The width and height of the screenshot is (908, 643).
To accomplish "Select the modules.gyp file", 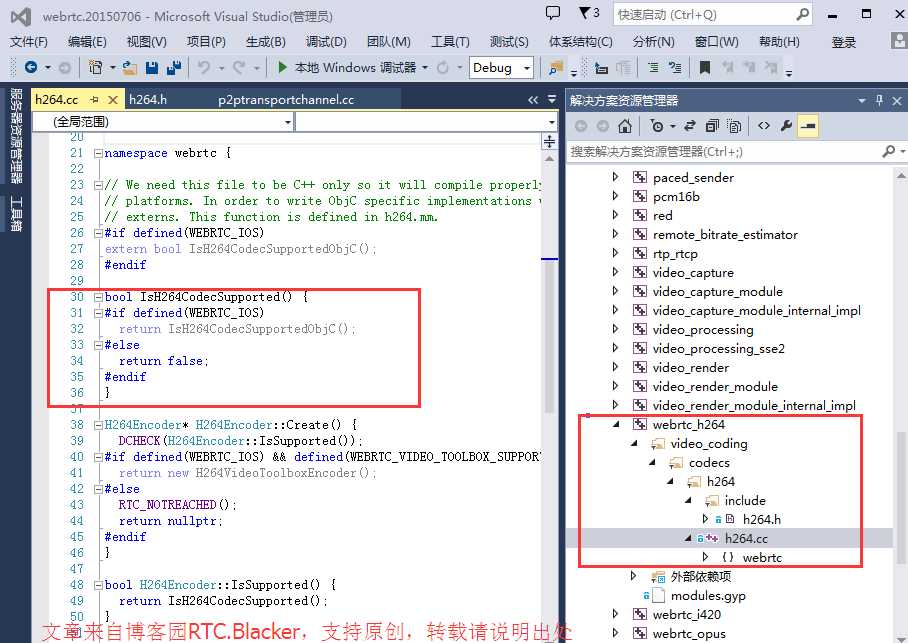I will tap(708, 595).
